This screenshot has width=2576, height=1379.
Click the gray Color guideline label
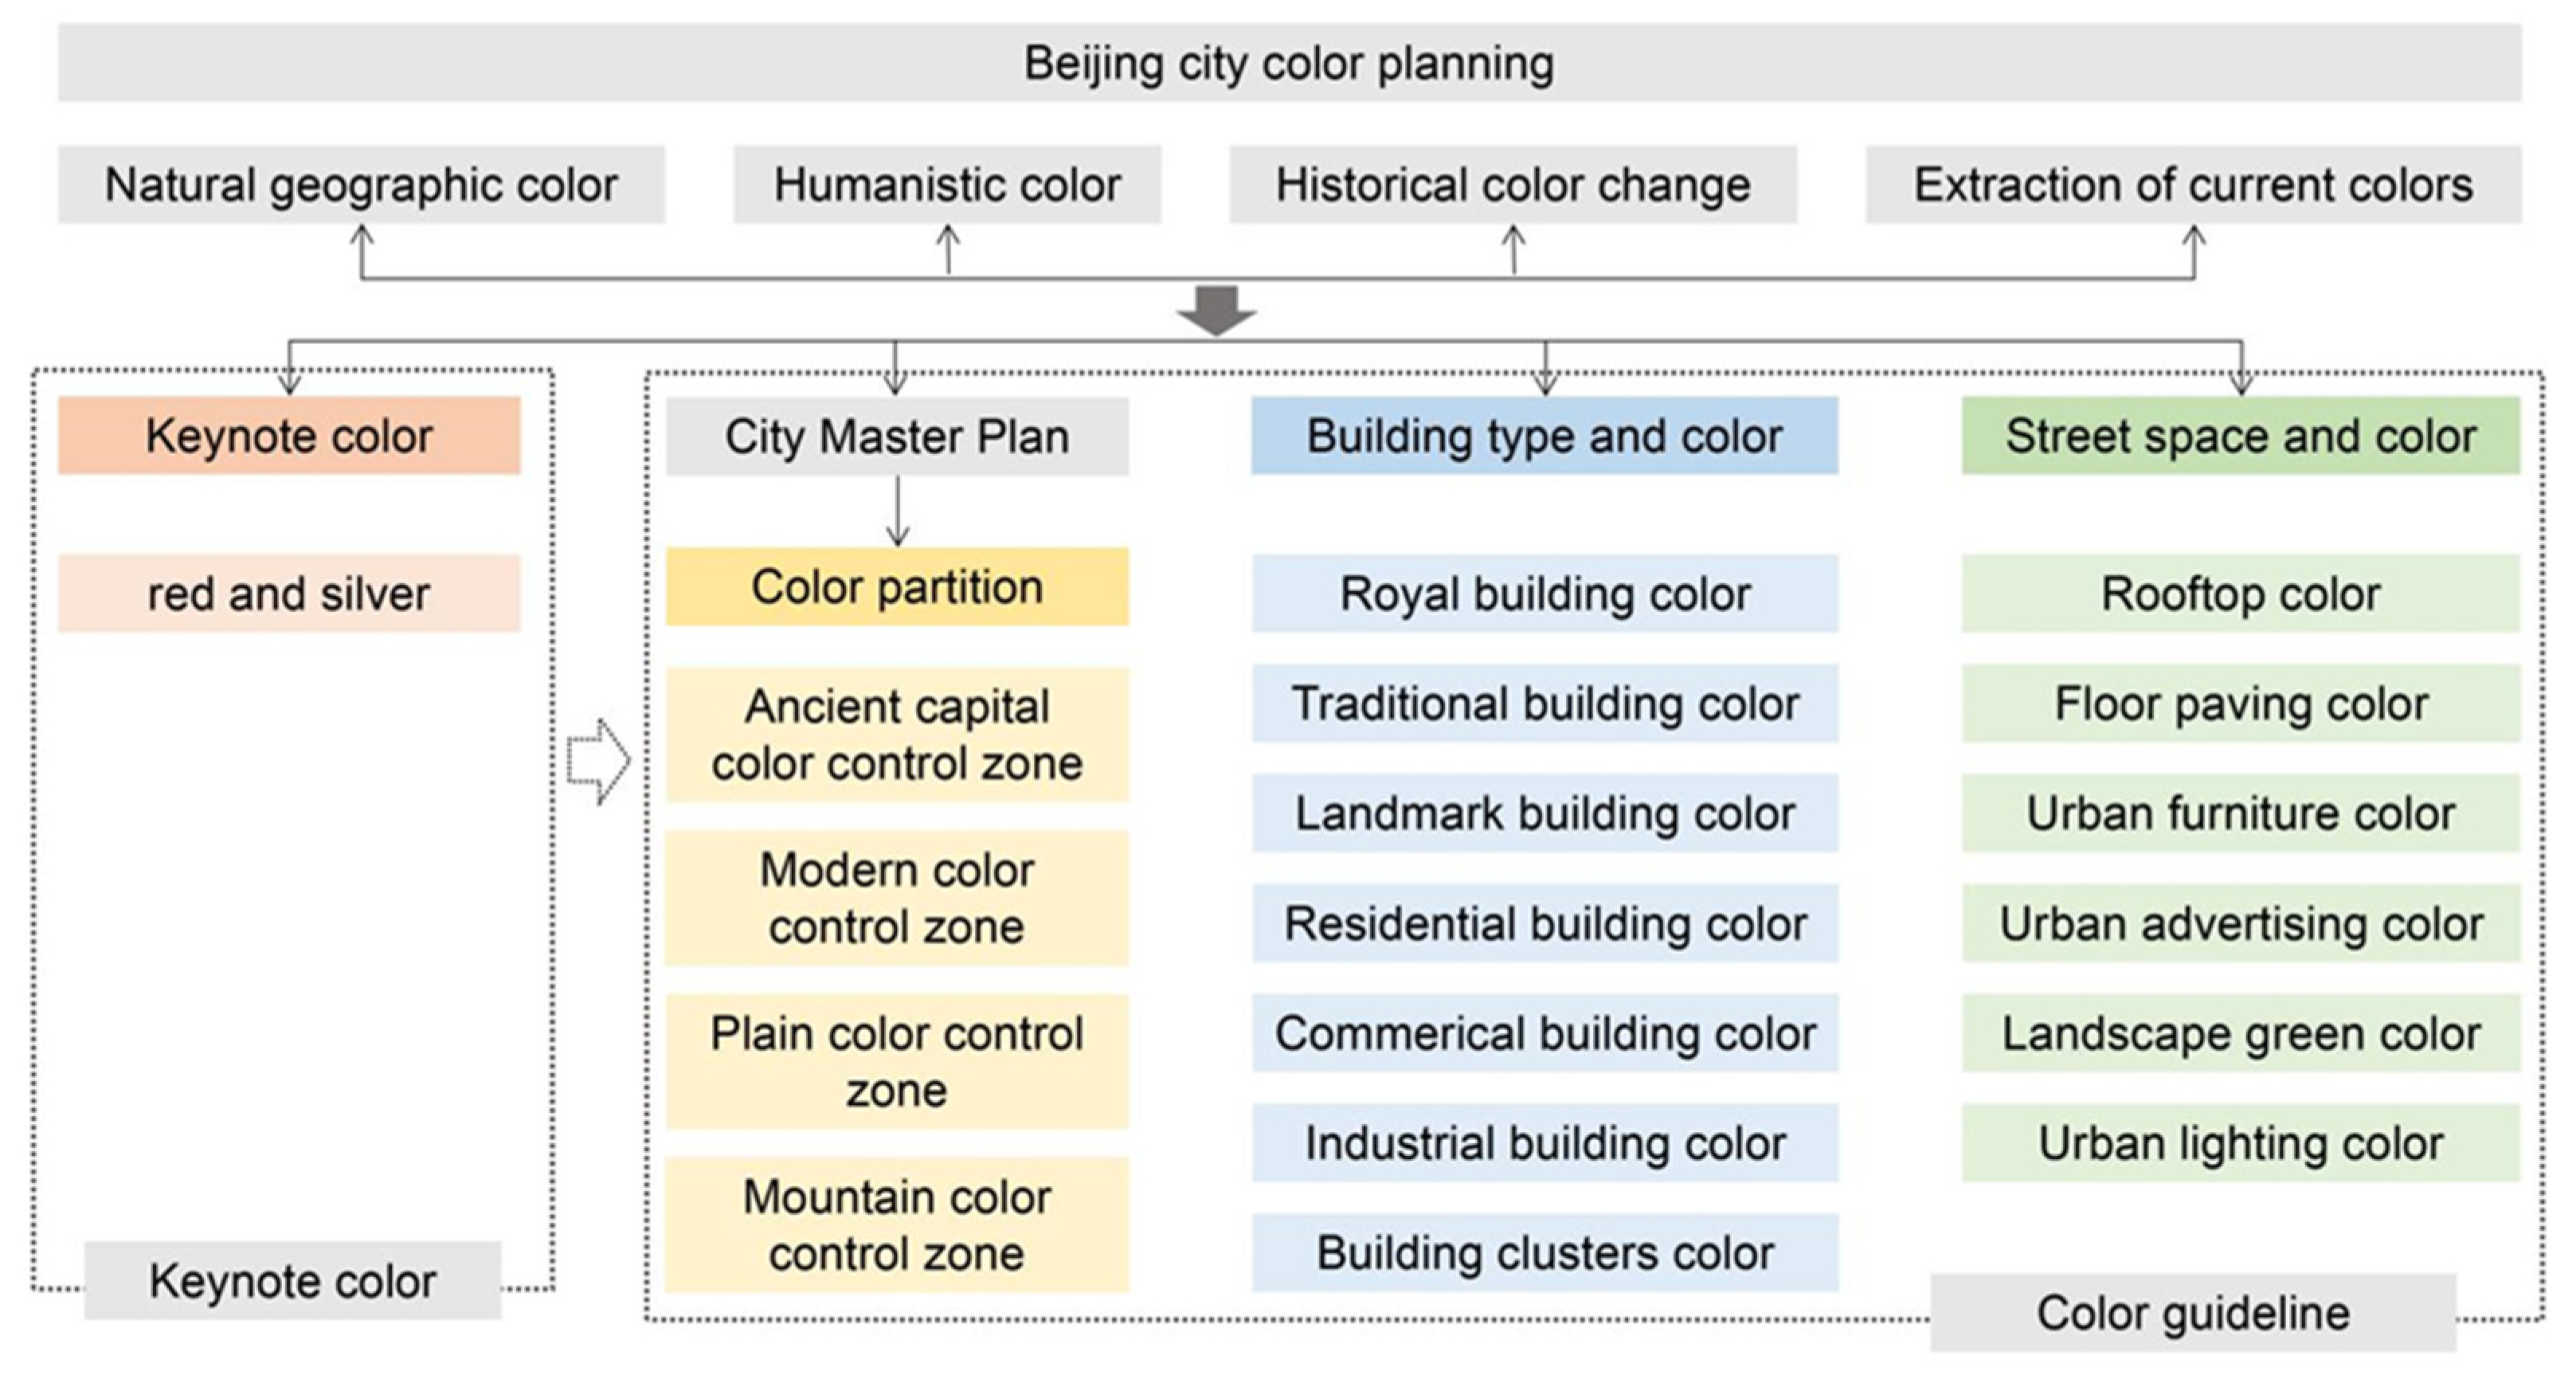(x=2192, y=1313)
